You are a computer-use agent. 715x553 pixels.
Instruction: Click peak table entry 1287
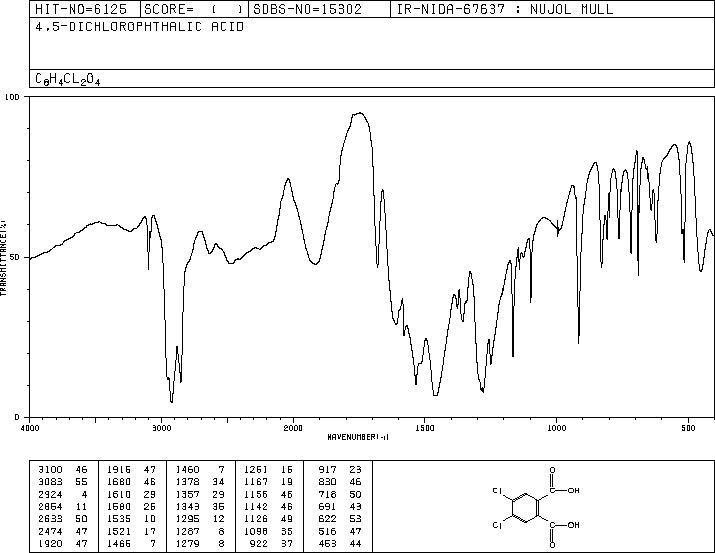pos(200,532)
